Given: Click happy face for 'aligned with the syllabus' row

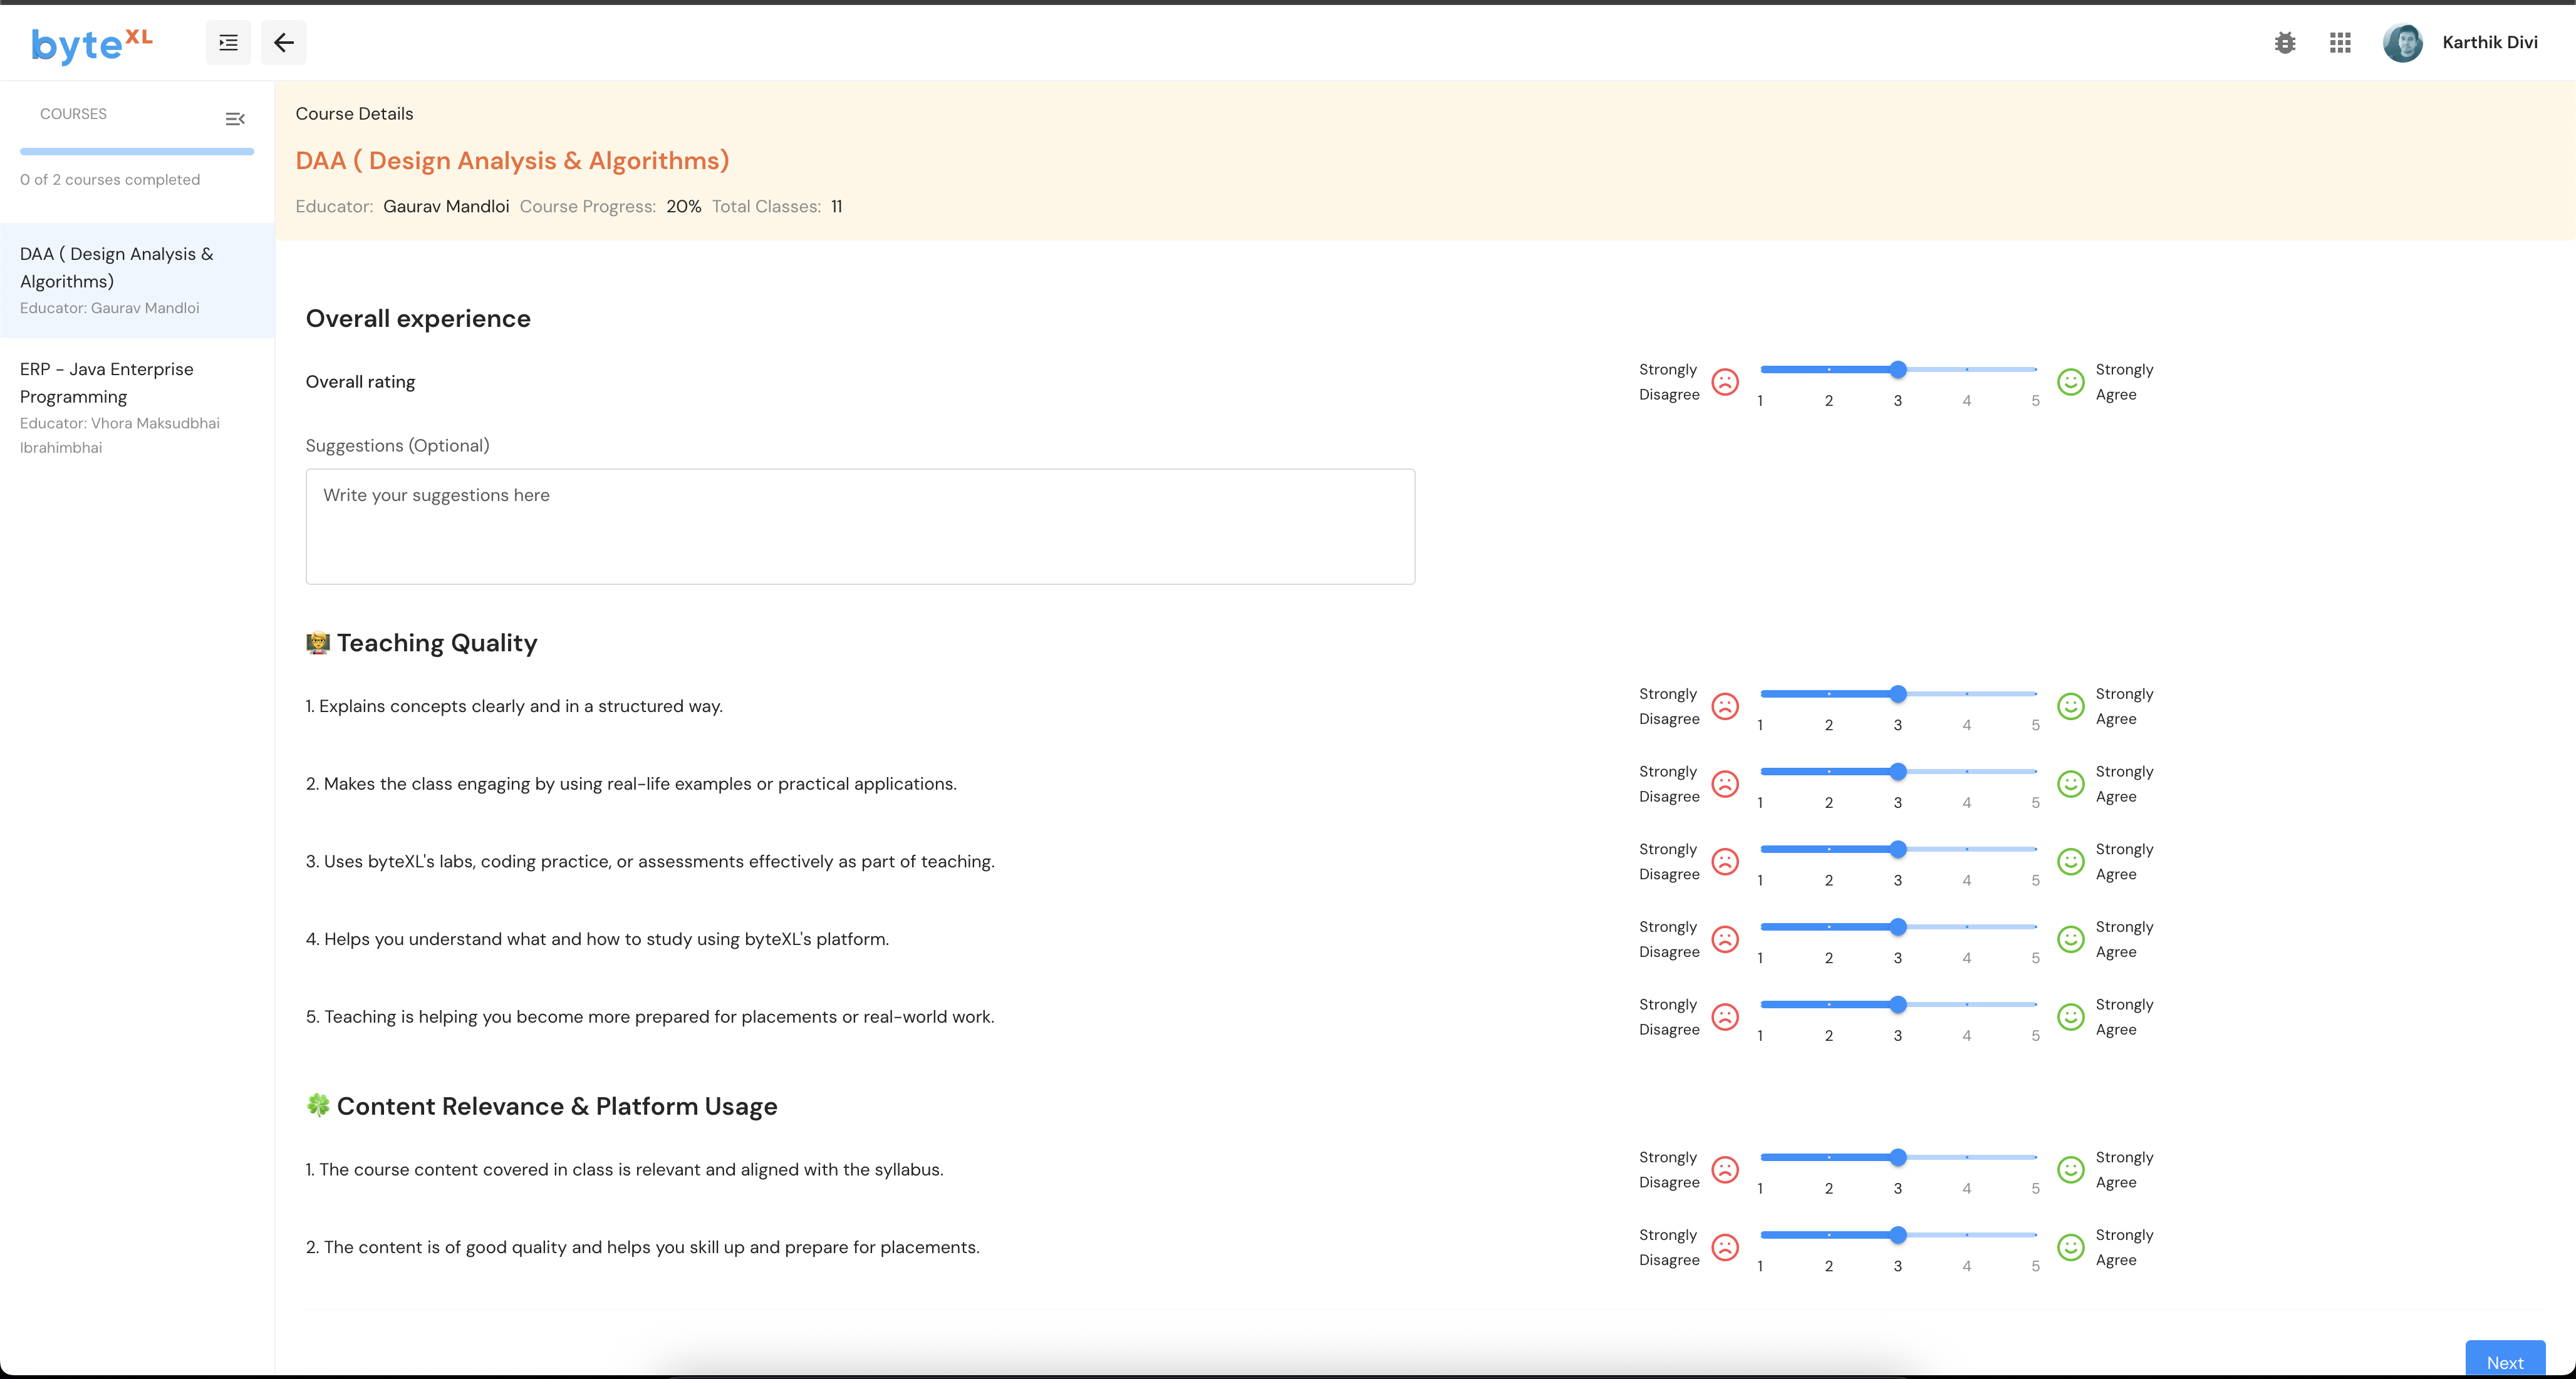Looking at the screenshot, I should click(2070, 1170).
